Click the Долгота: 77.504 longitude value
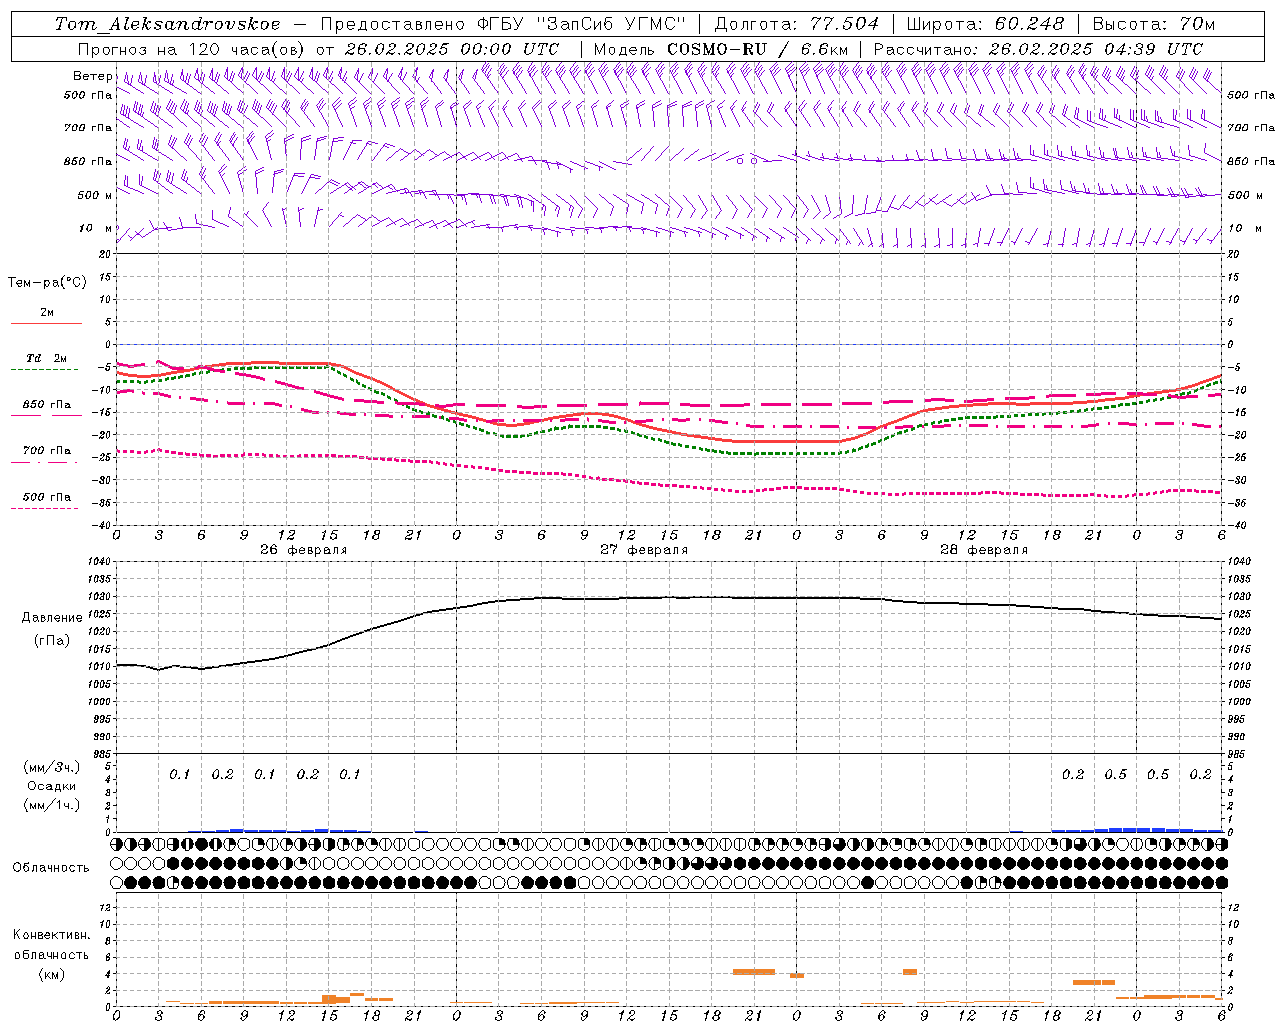This screenshot has height=1024, width=1280. [x=796, y=24]
